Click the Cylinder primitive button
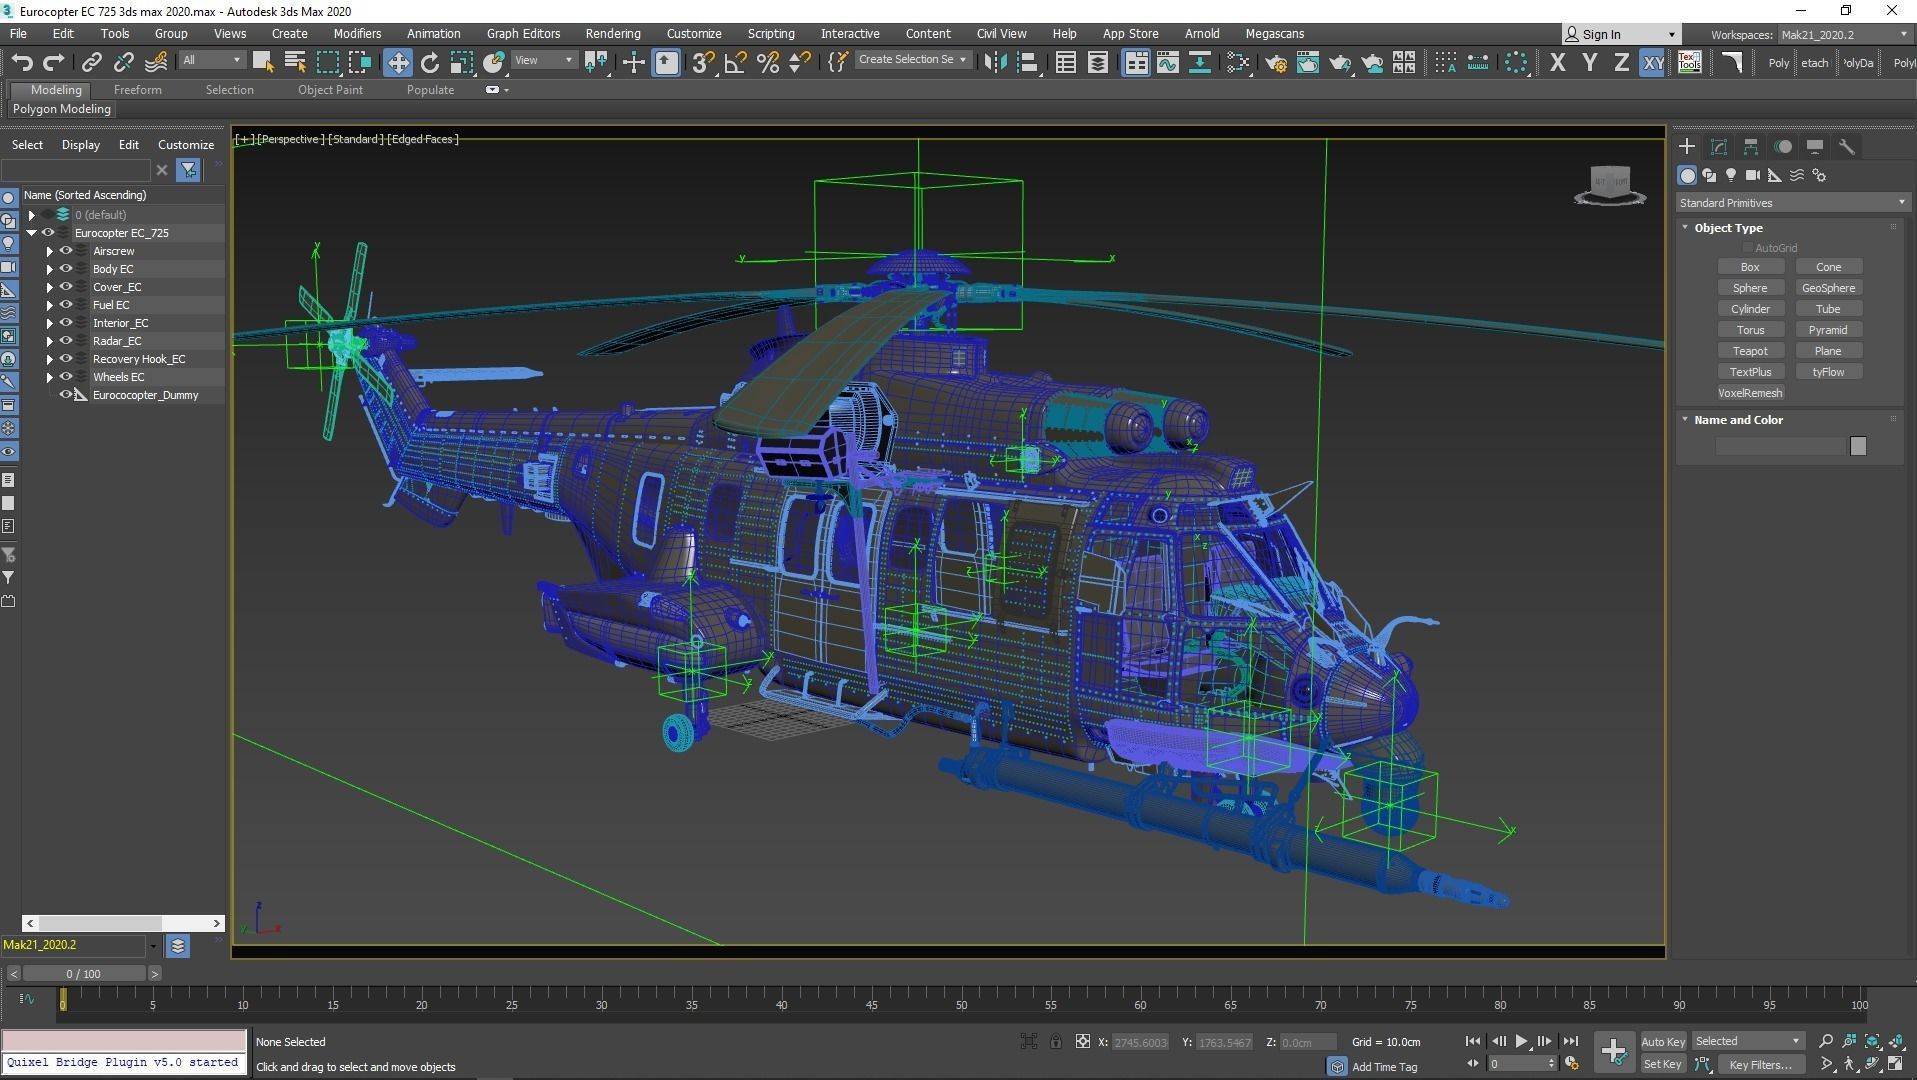 coord(1750,309)
